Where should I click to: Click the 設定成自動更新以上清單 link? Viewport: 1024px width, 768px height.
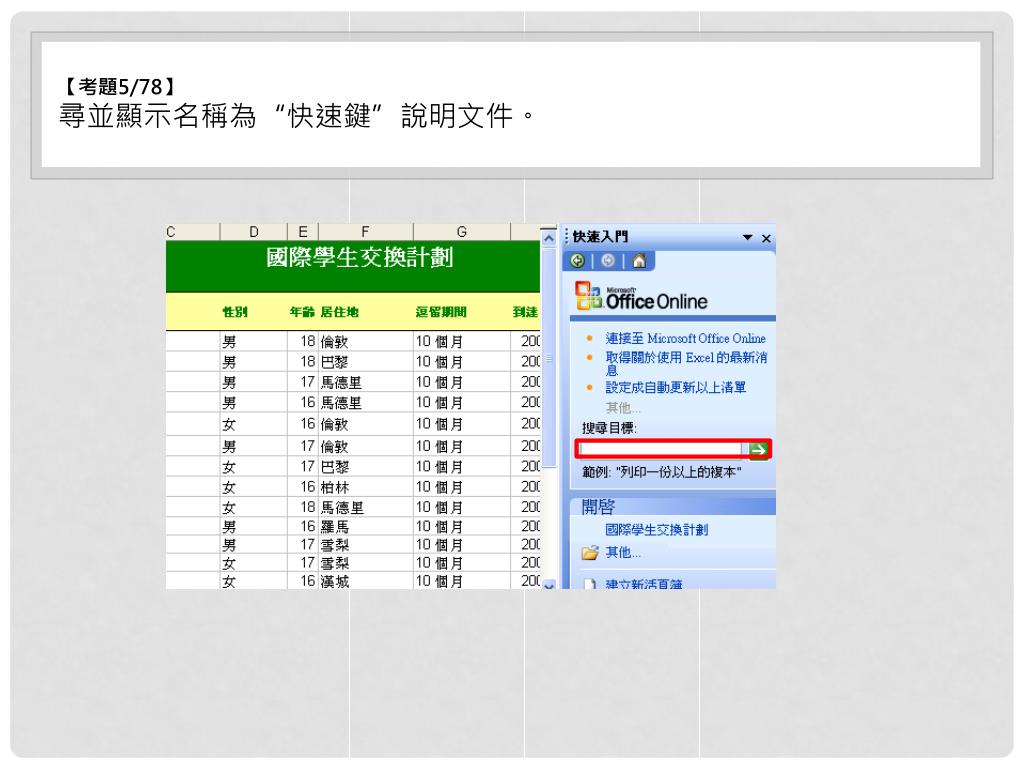tap(675, 387)
